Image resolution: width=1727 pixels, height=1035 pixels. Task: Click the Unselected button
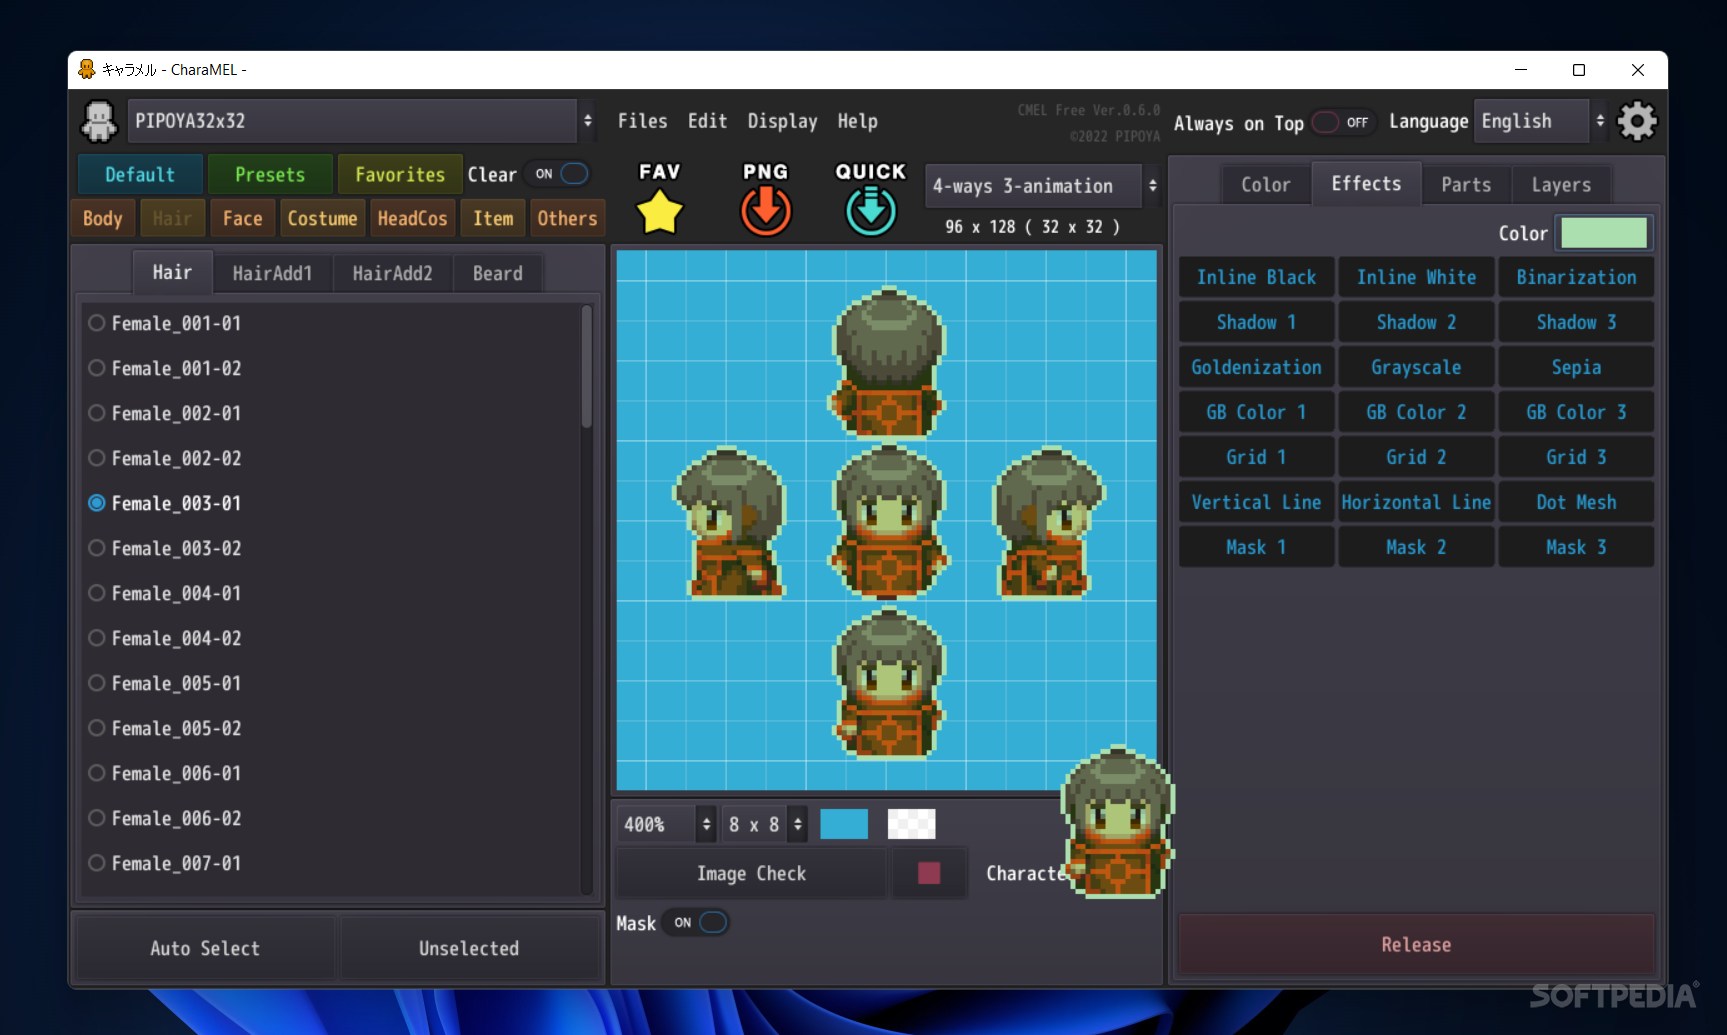[x=469, y=948]
